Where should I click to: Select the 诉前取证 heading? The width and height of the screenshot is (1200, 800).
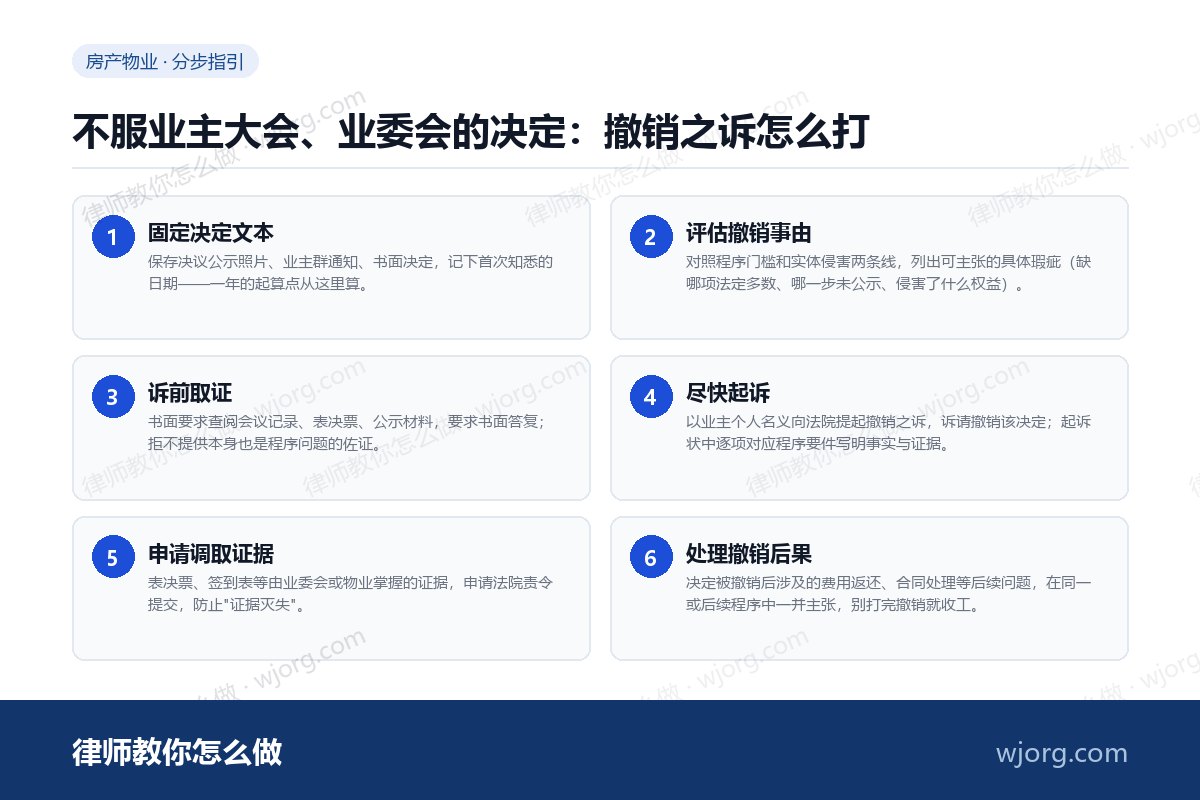coord(190,393)
